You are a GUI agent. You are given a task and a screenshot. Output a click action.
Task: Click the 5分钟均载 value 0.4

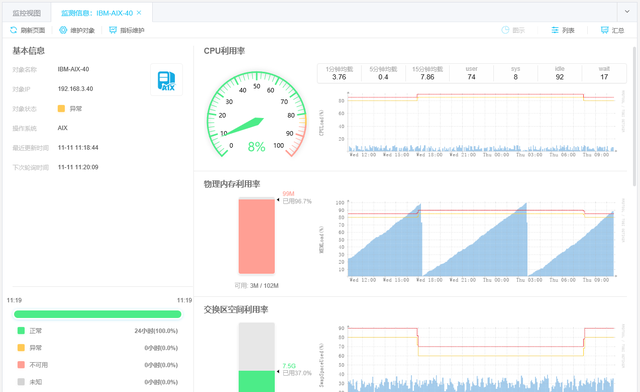tap(383, 77)
